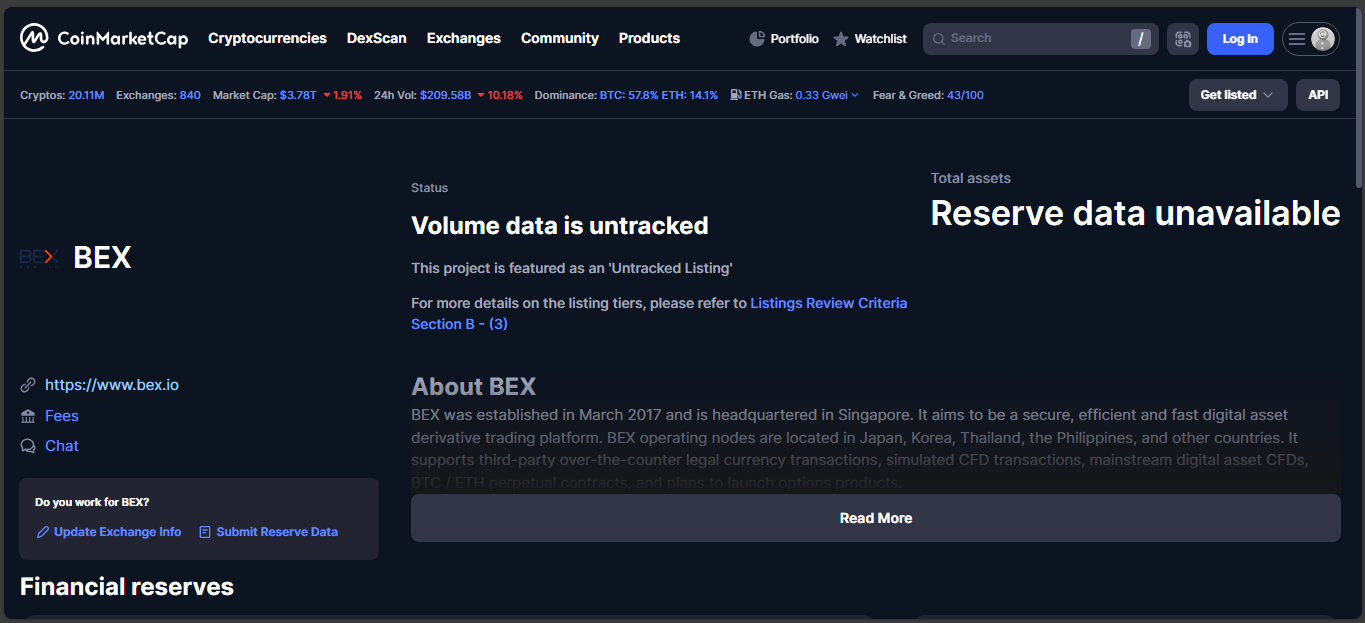1365x623 pixels.
Task: Click the page's vertical scrollbar
Action: pos(1358,100)
